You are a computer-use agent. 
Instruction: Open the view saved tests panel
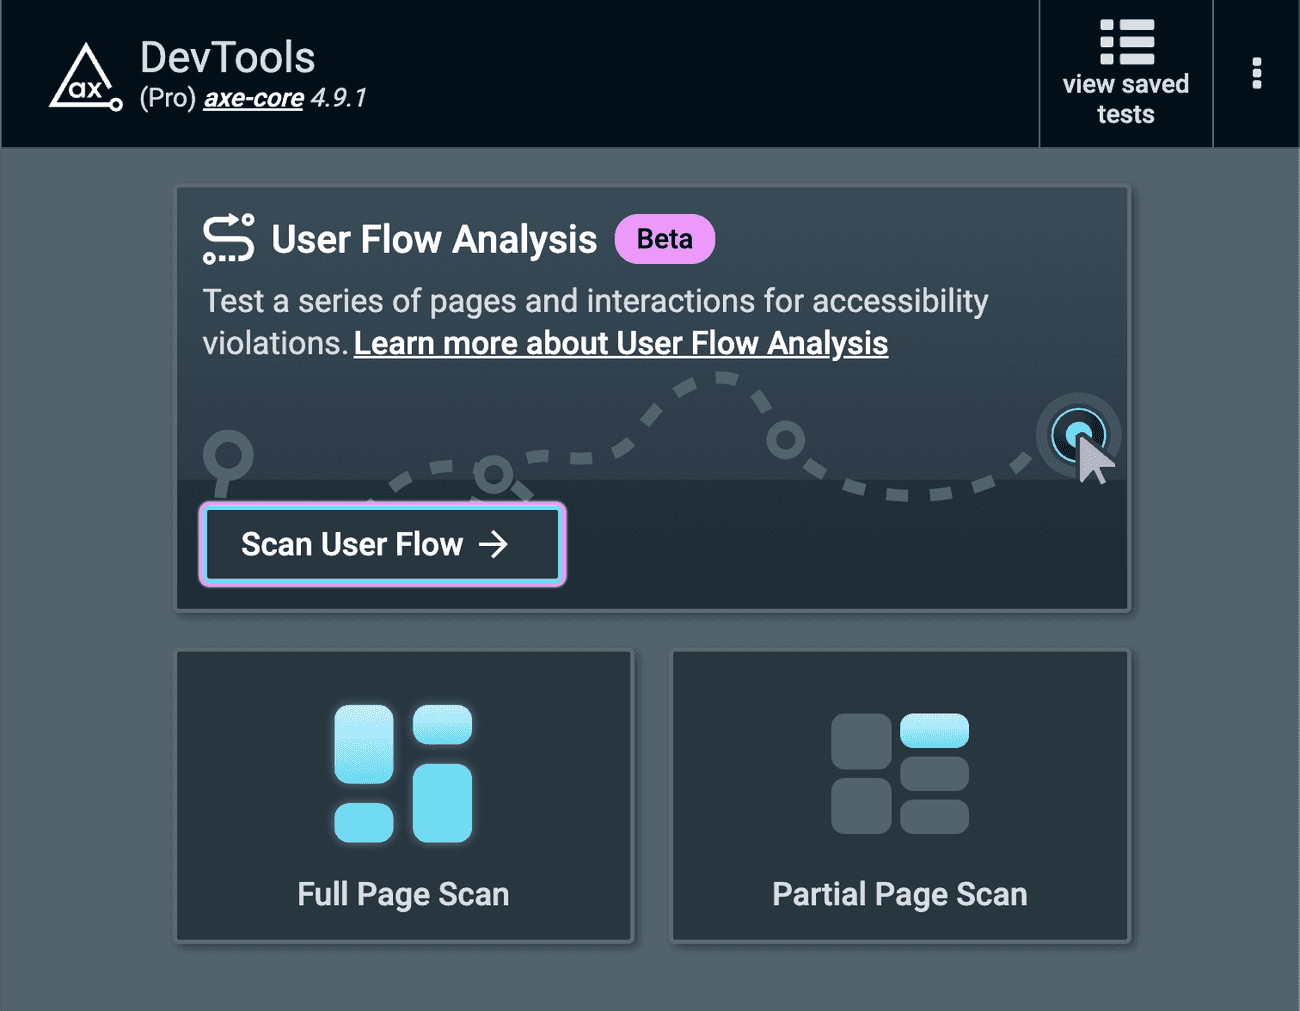point(1126,74)
